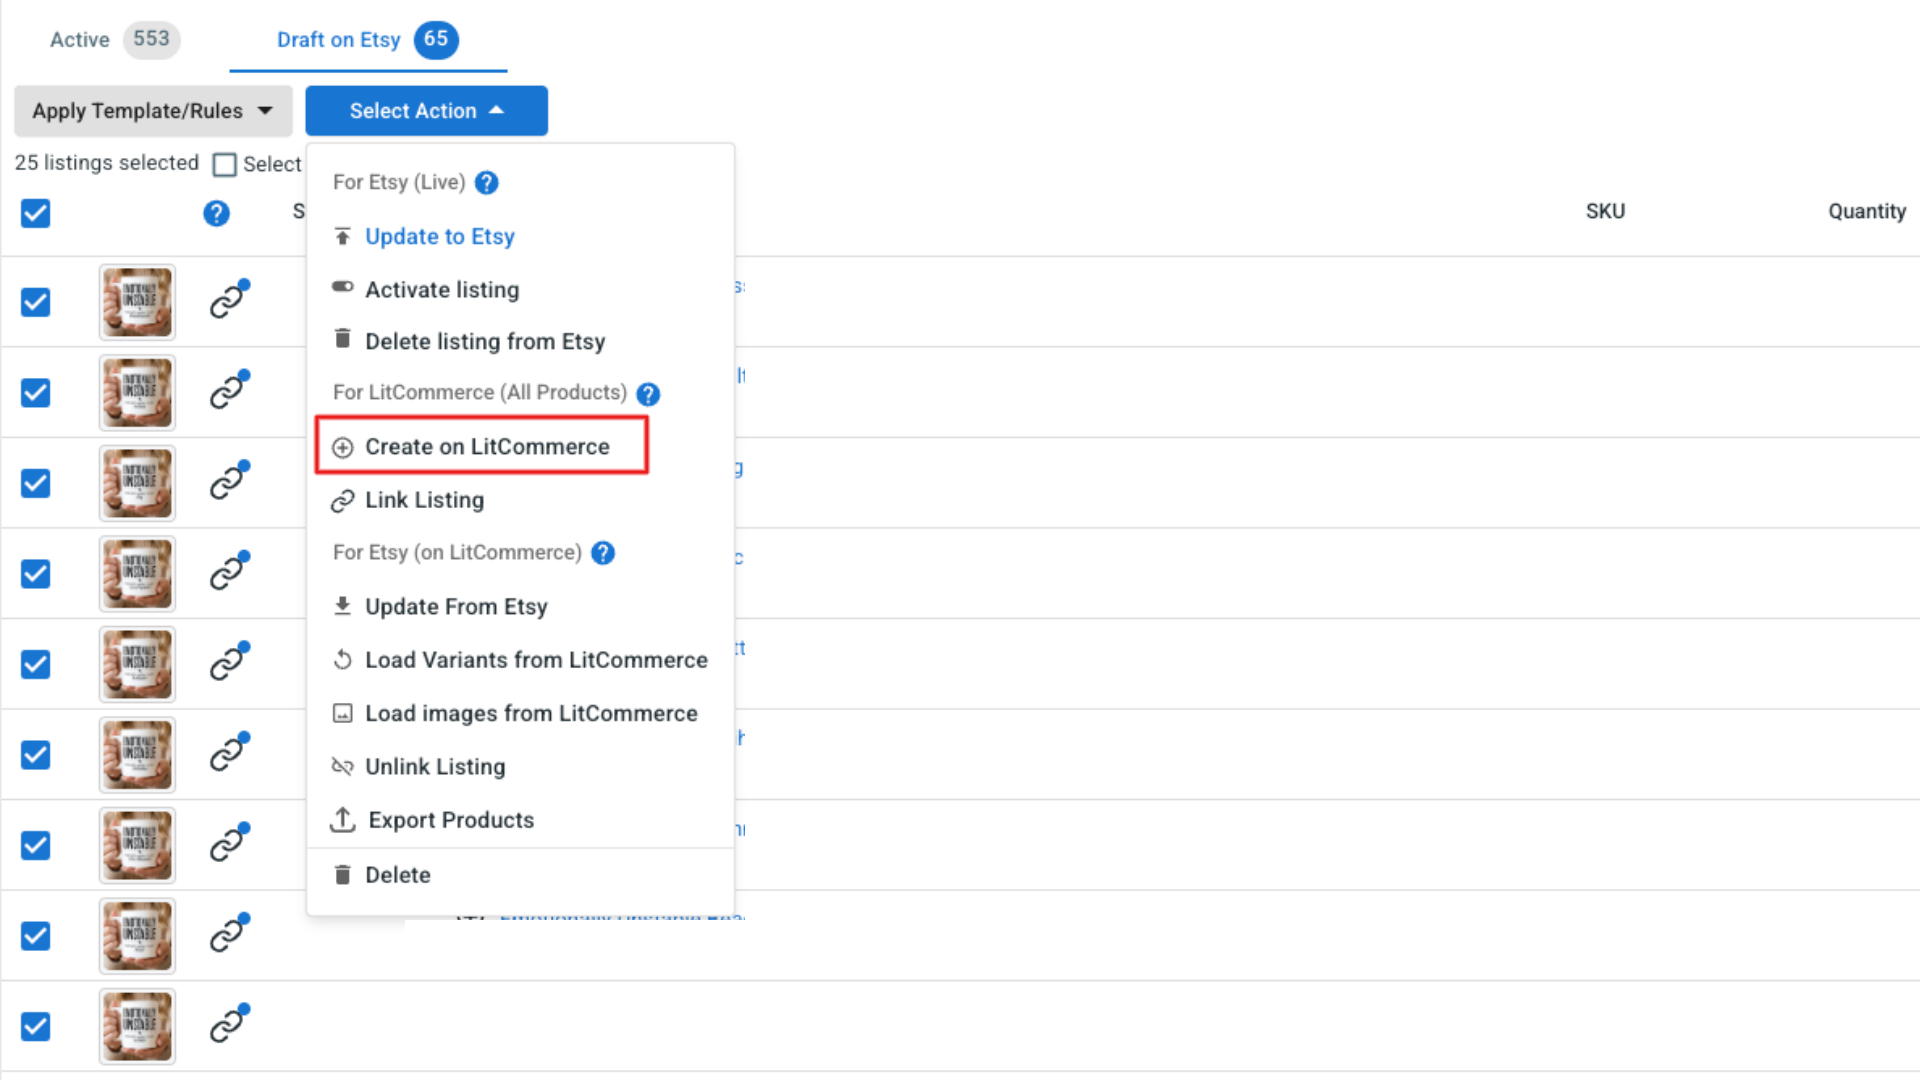Open the fourth listing's mug thumbnail
This screenshot has height=1080, width=1920.
point(137,574)
